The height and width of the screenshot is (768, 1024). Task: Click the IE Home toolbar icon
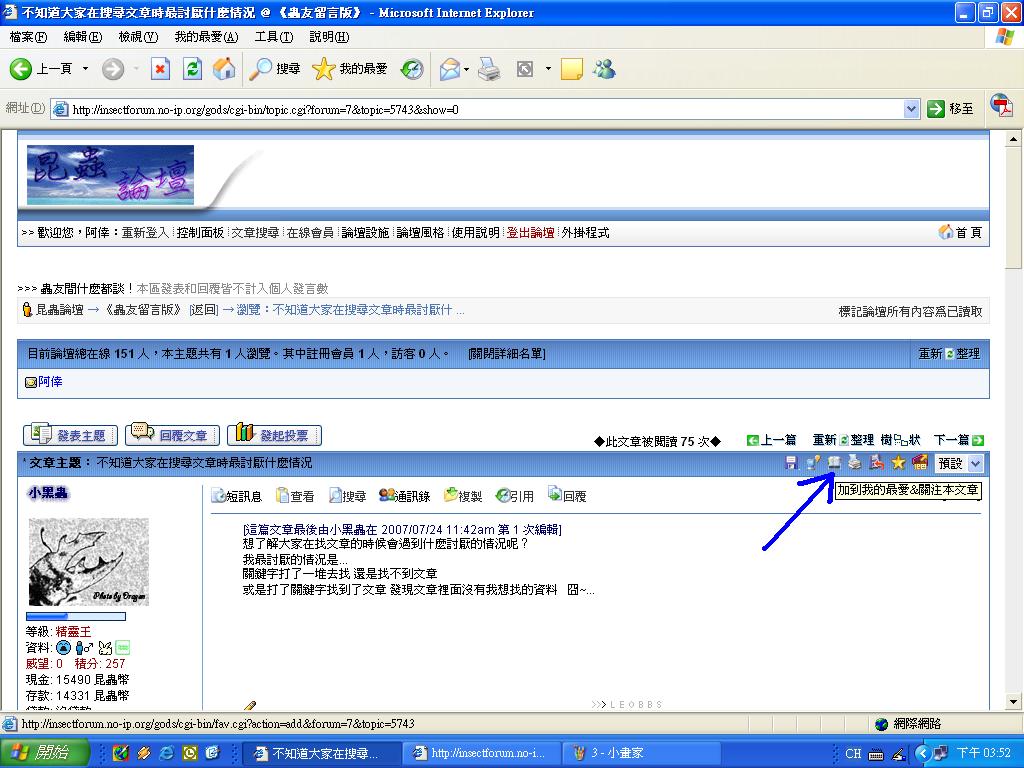point(224,69)
